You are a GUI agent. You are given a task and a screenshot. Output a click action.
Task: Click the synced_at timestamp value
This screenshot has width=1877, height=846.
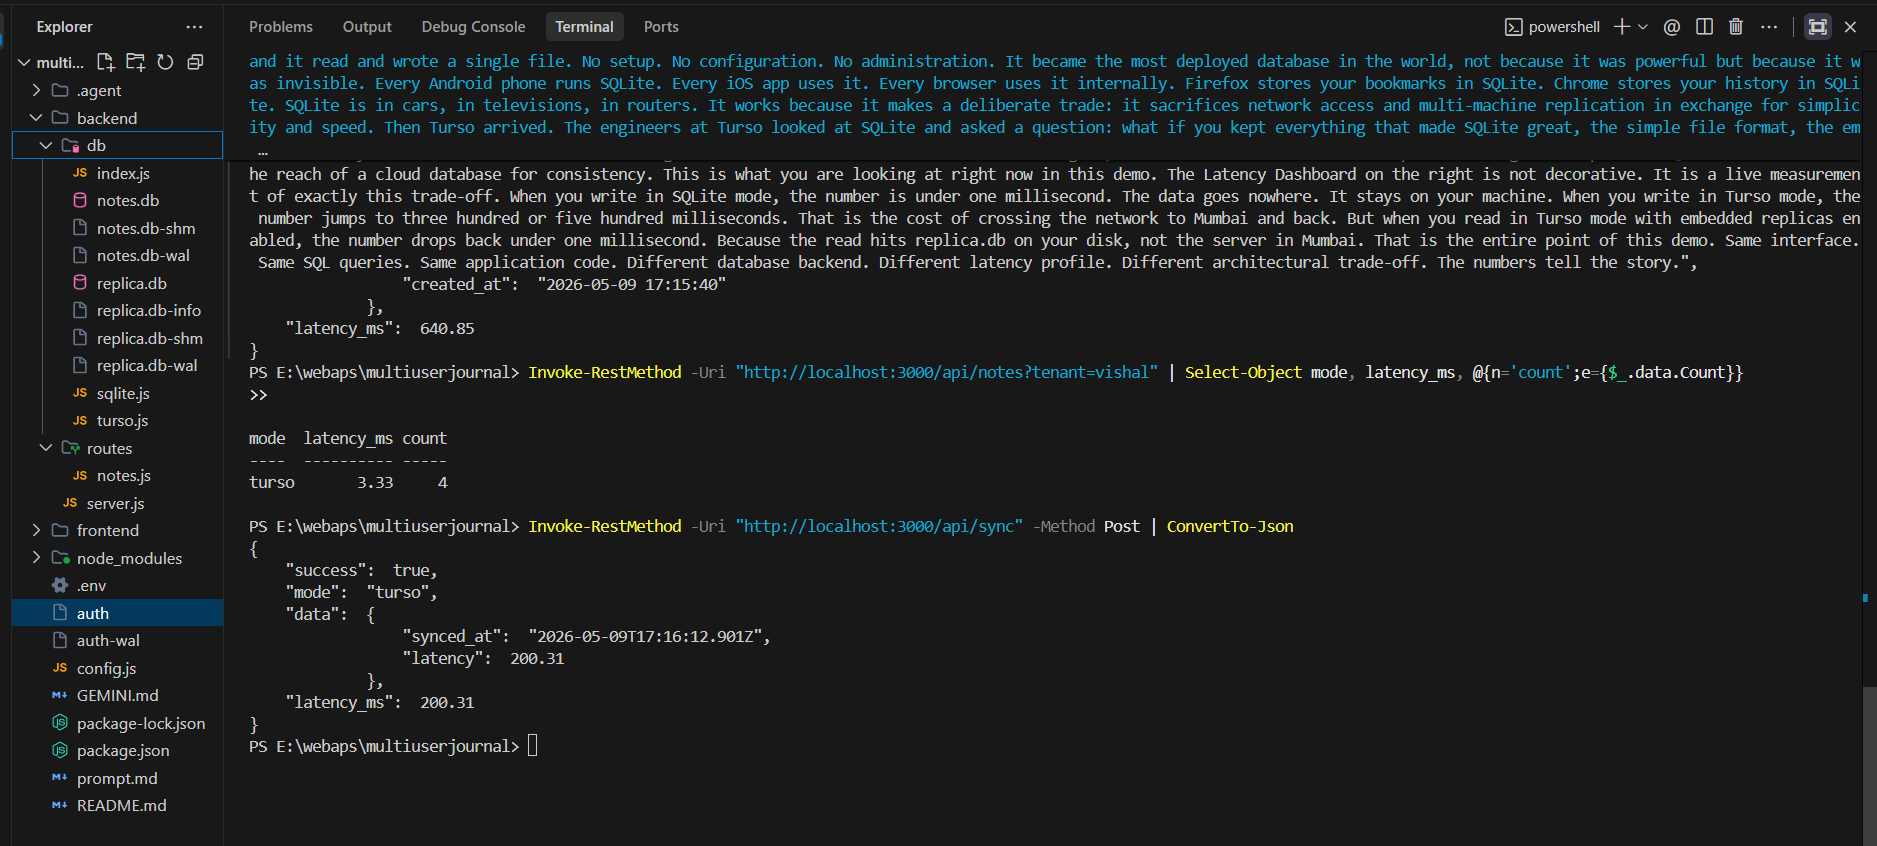(645, 636)
